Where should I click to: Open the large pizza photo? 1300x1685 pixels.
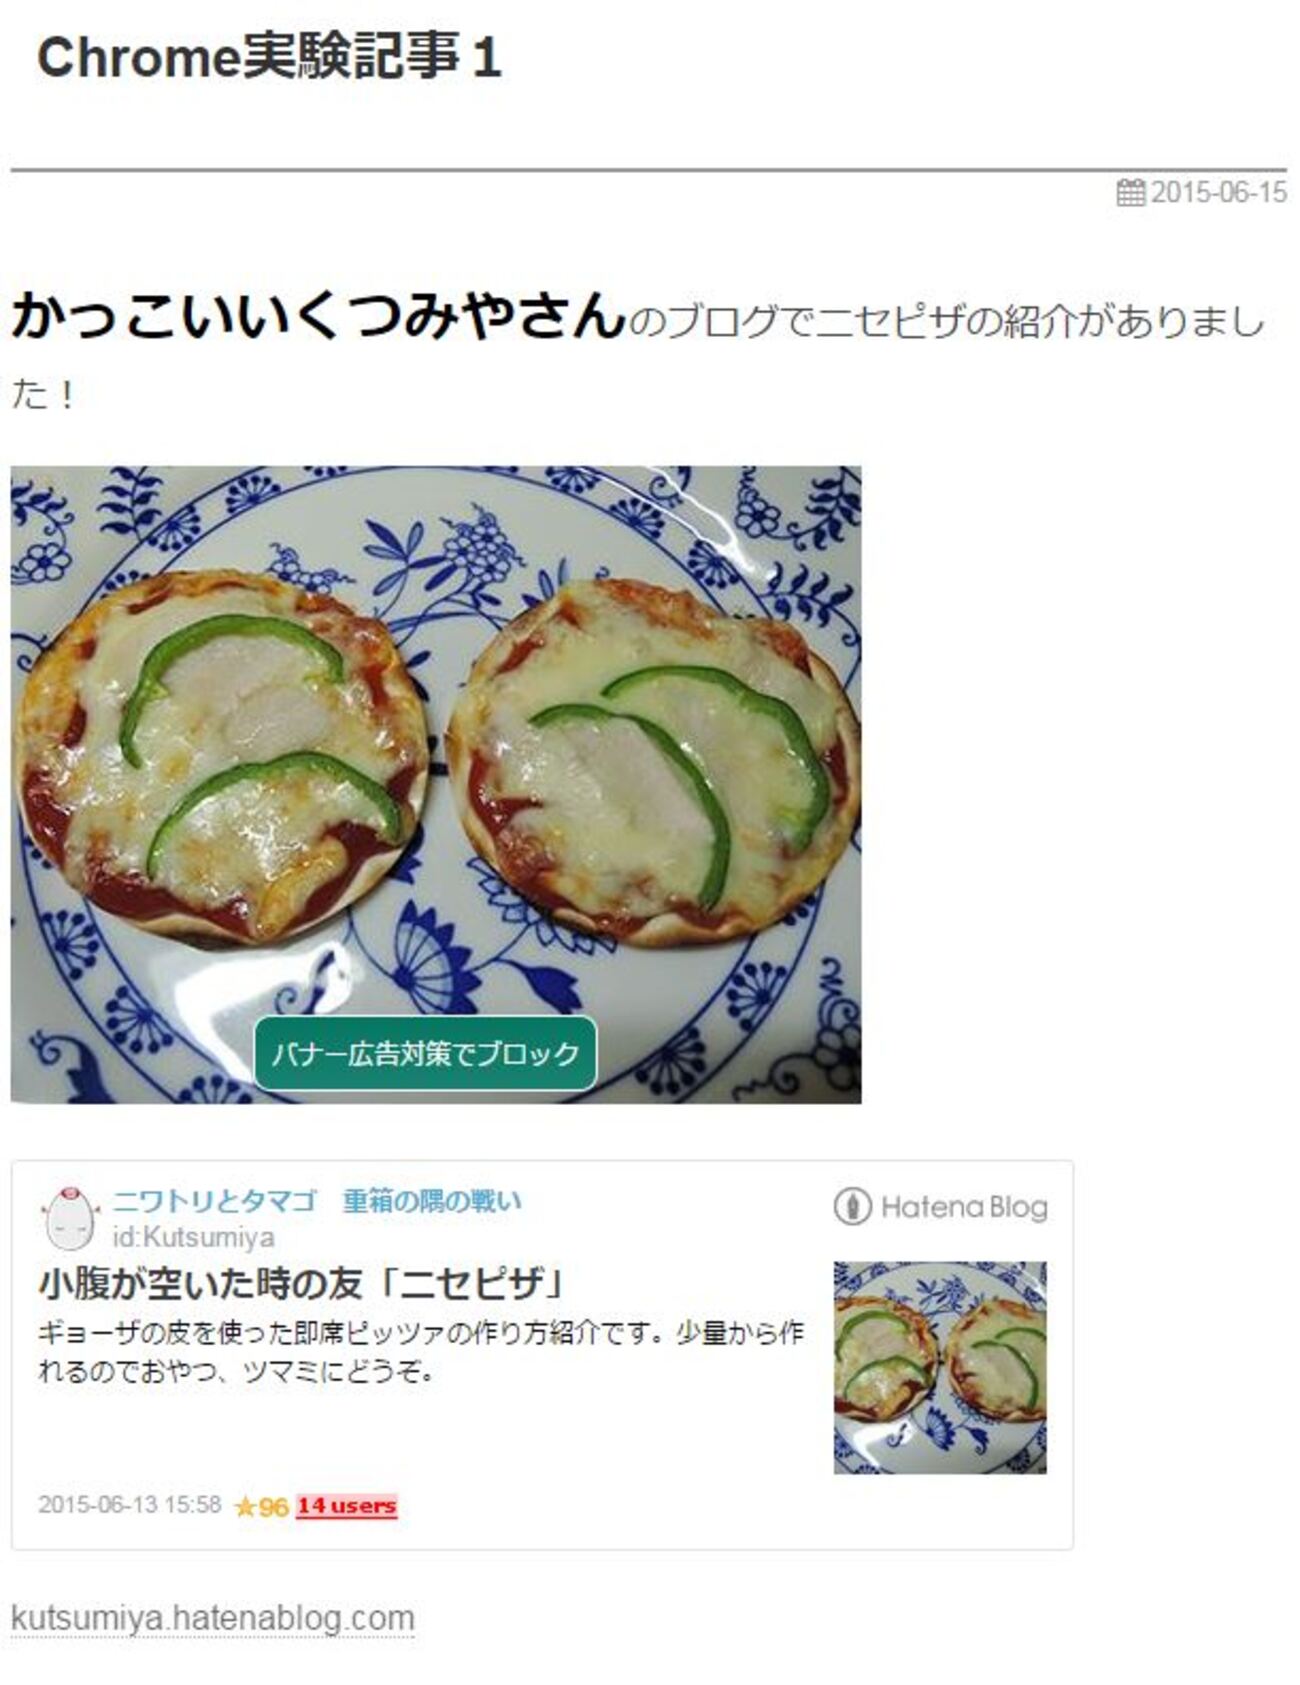point(436,784)
